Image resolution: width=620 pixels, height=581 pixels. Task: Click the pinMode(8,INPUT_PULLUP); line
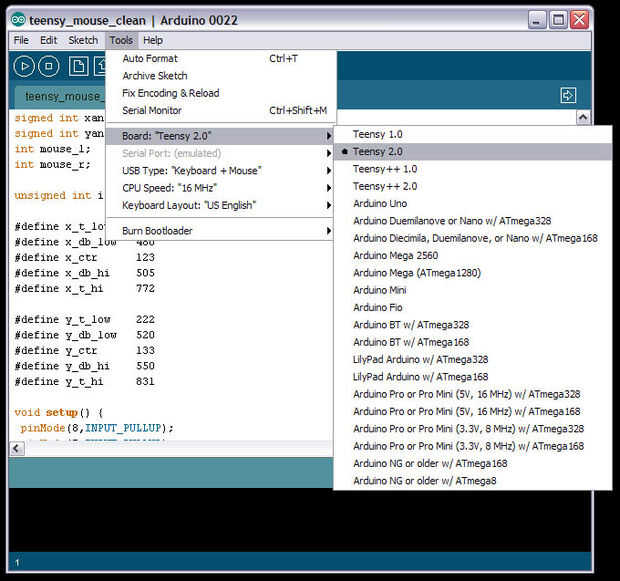[97, 428]
